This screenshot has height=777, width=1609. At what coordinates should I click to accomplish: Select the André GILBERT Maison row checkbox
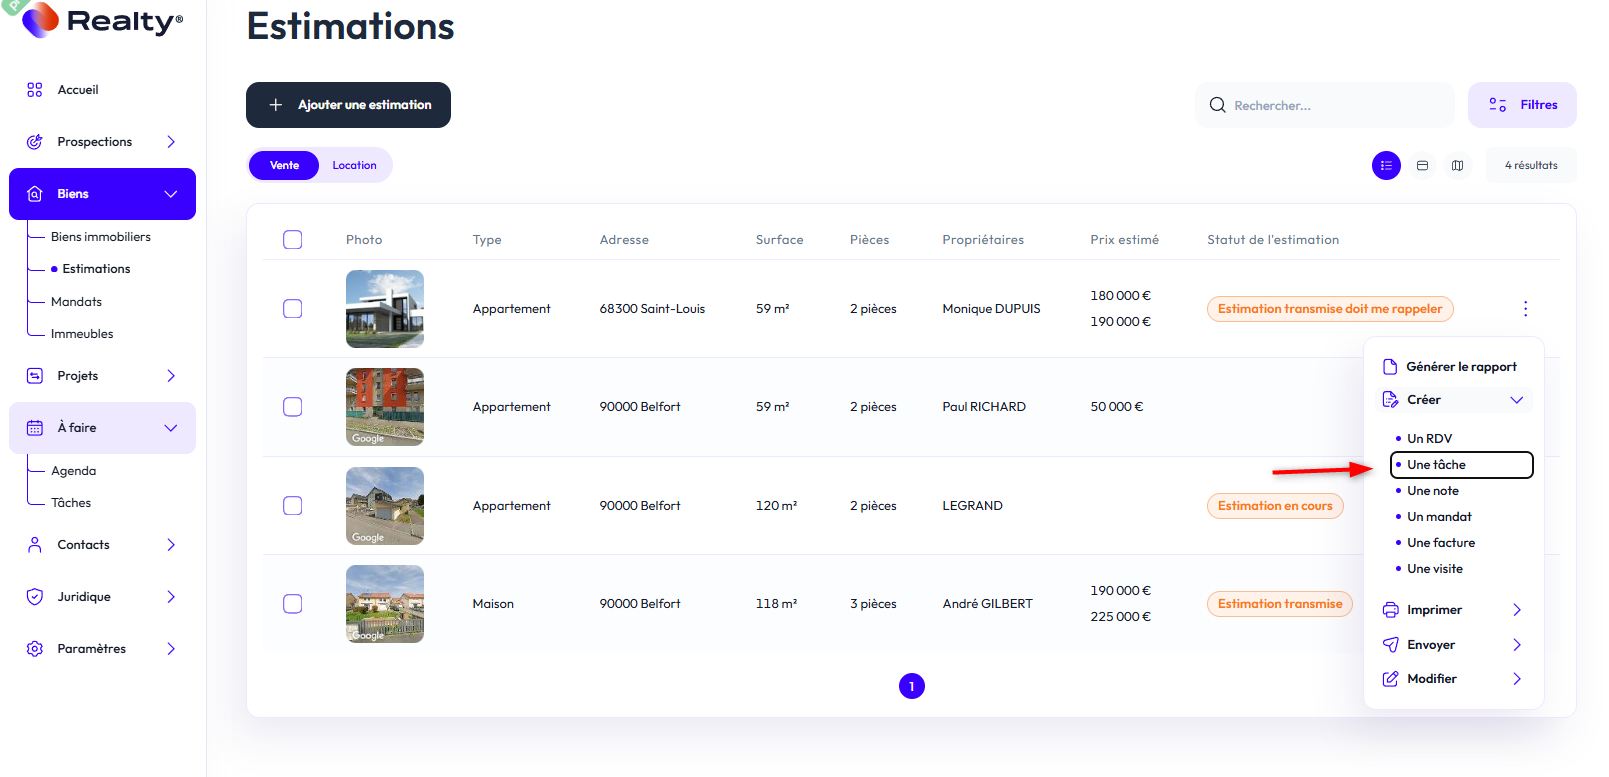click(293, 604)
